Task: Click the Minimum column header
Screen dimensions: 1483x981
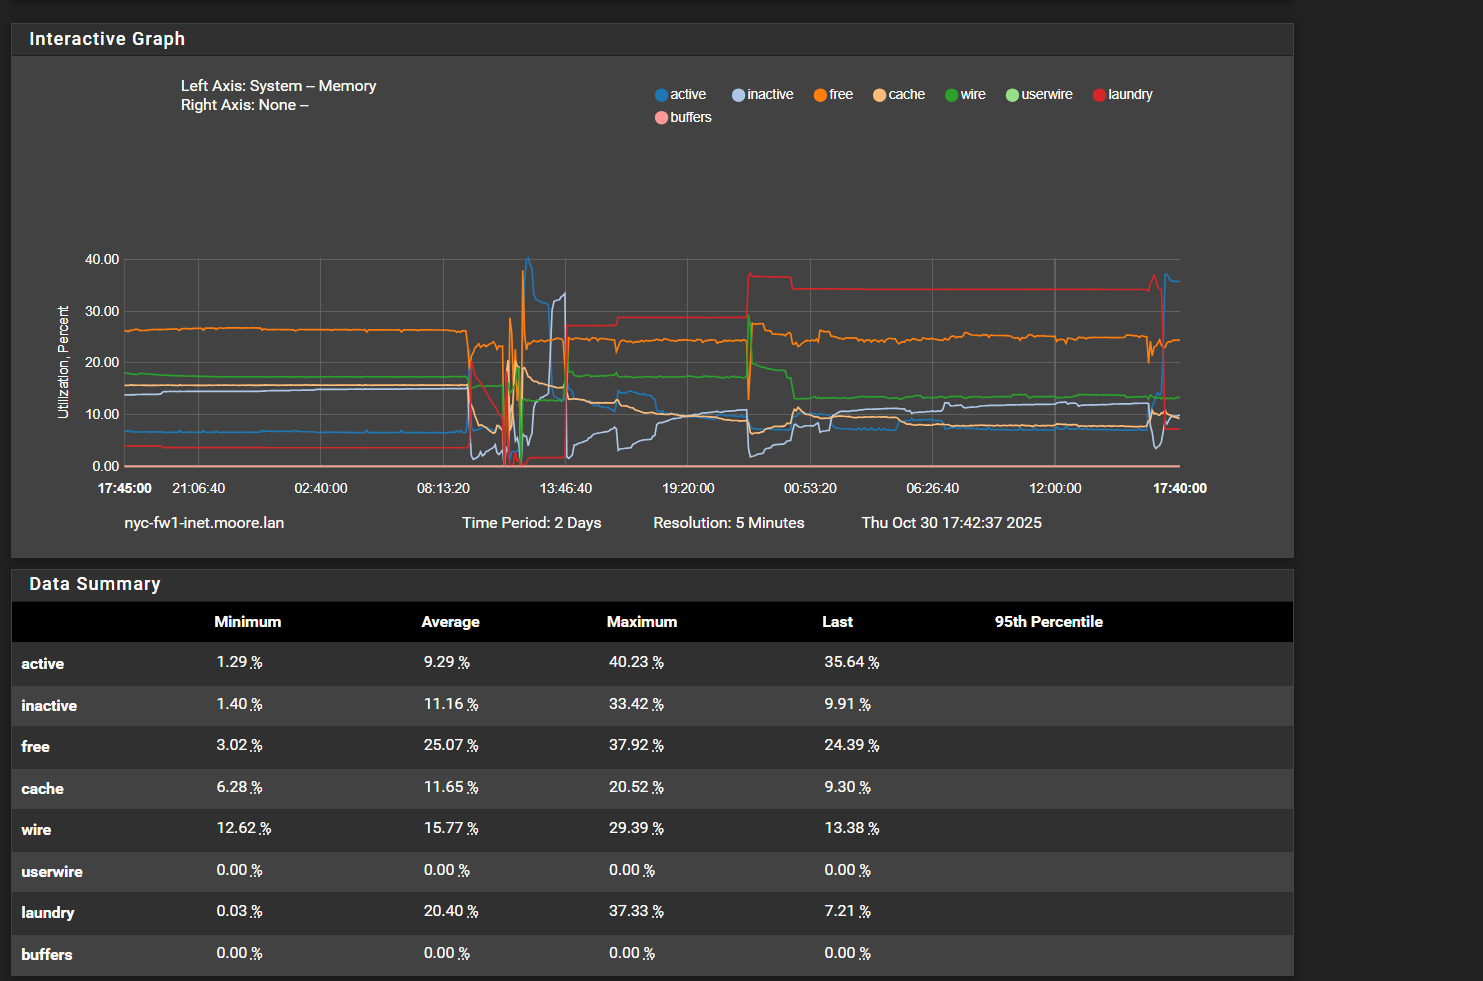Action: point(247,622)
